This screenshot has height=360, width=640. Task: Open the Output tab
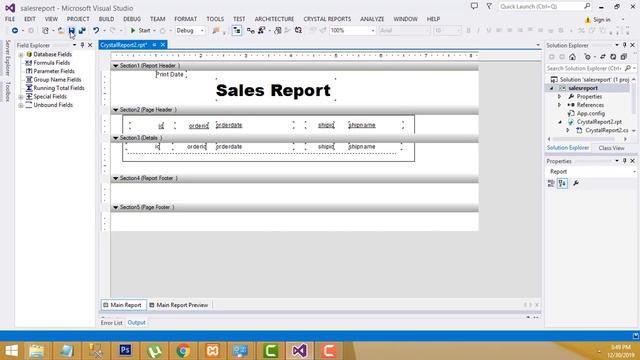coord(136,322)
